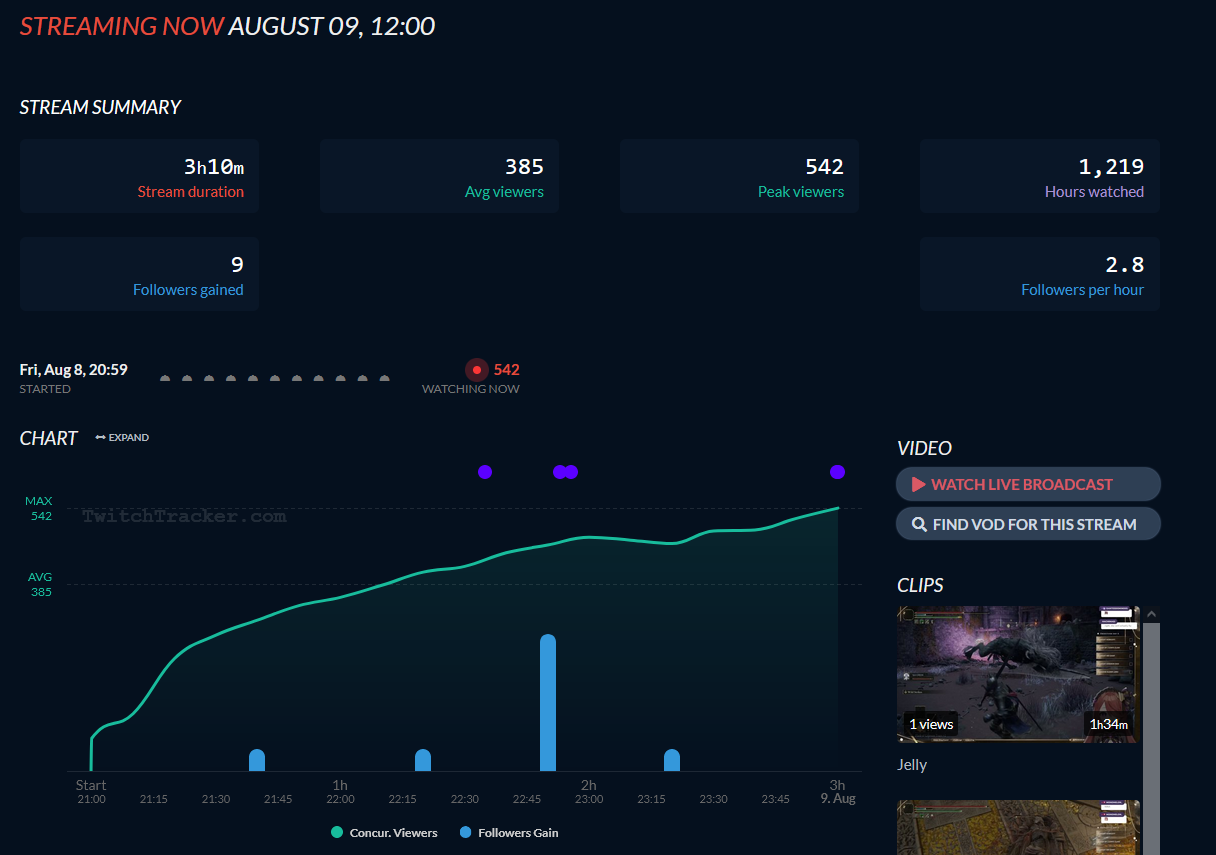Click the Stream duration stat card
This screenshot has height=855, width=1216.
tap(139, 176)
